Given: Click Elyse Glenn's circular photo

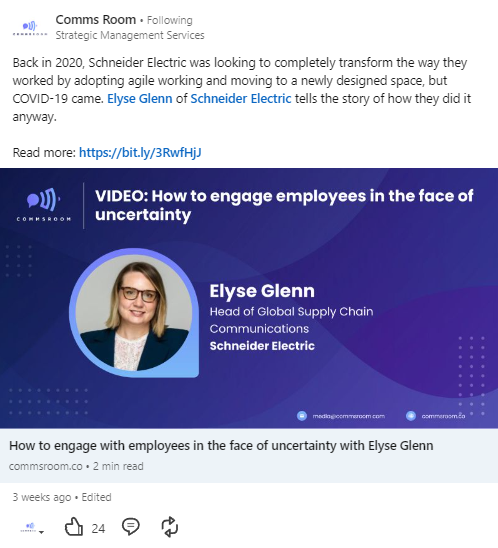Looking at the screenshot, I should point(134,313).
